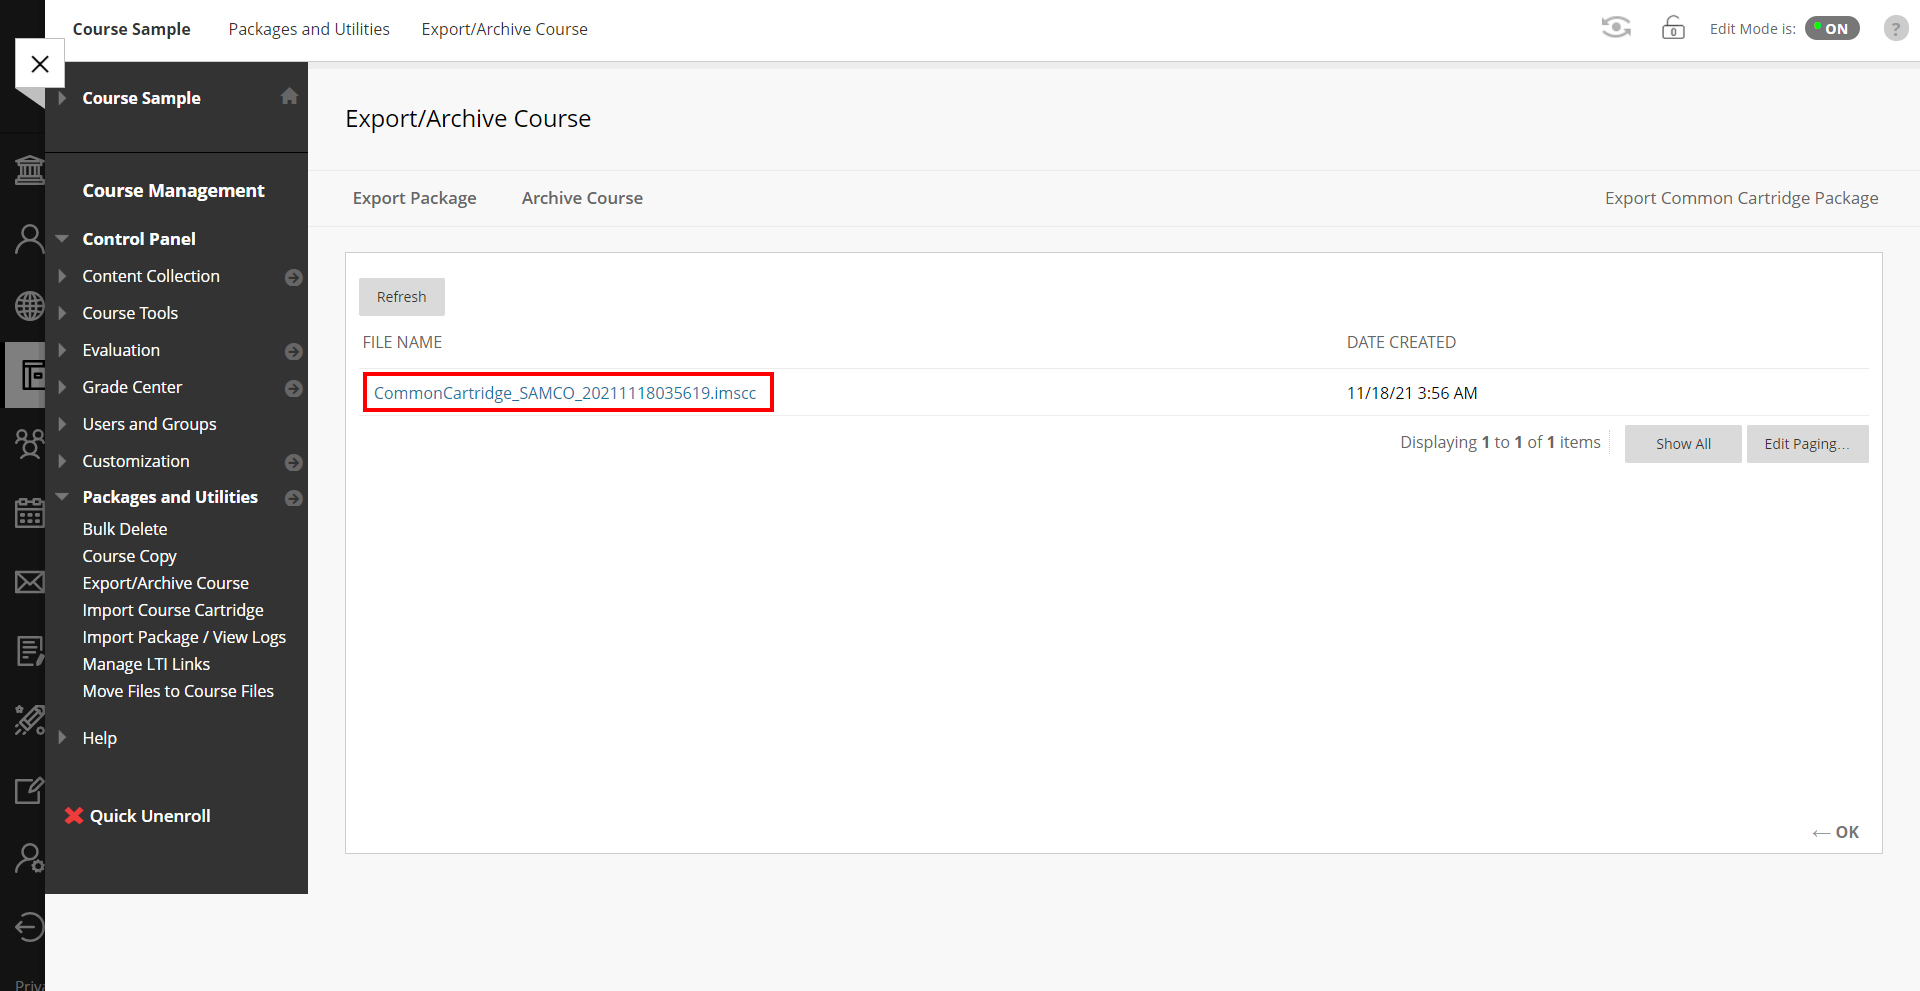This screenshot has width=1920, height=991.
Task: Click the red X Quick Unenroll icon
Action: click(73, 815)
